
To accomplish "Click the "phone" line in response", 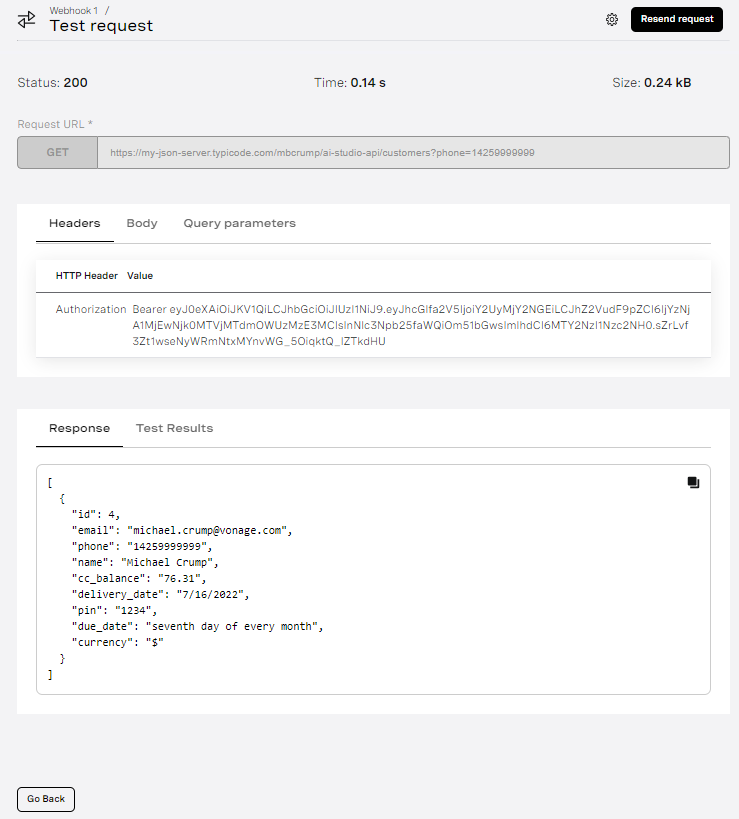I will coord(142,546).
